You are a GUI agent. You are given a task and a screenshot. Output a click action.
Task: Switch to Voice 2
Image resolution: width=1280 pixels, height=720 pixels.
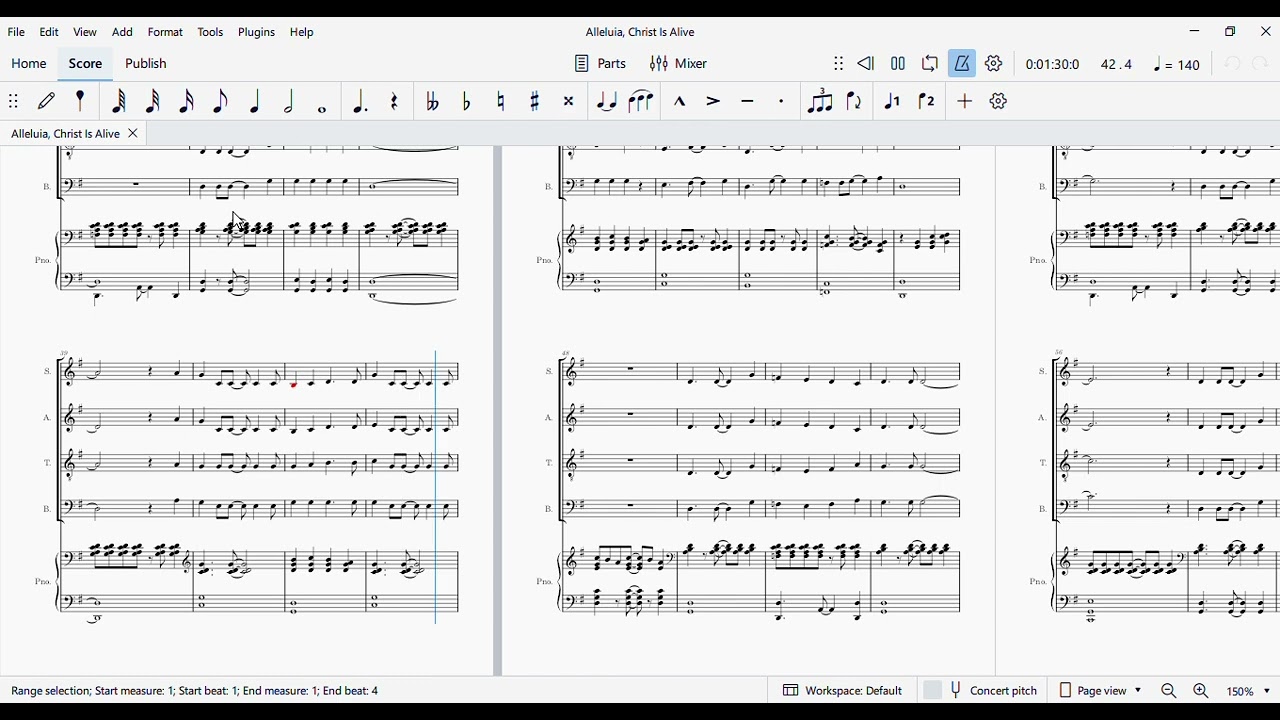tap(928, 101)
